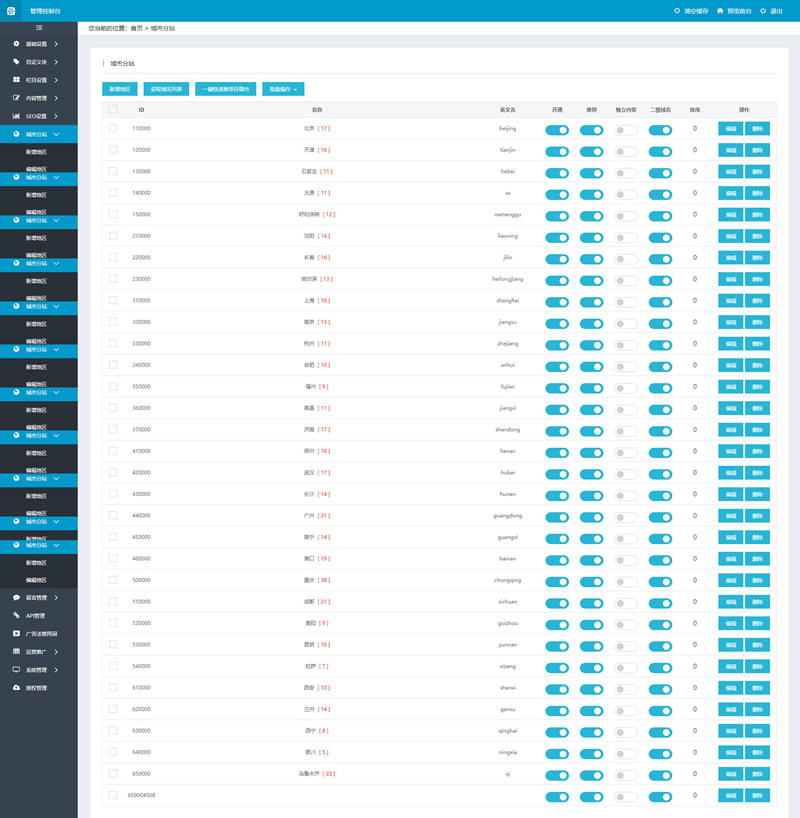Collapse the sidebar with the hamburger icon
Image resolution: width=800 pixels, height=818 pixels.
pos(39,28)
